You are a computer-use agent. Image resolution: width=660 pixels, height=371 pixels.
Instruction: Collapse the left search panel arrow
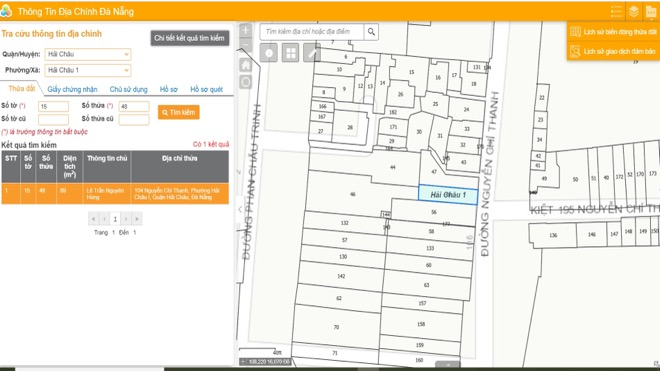(x=240, y=209)
